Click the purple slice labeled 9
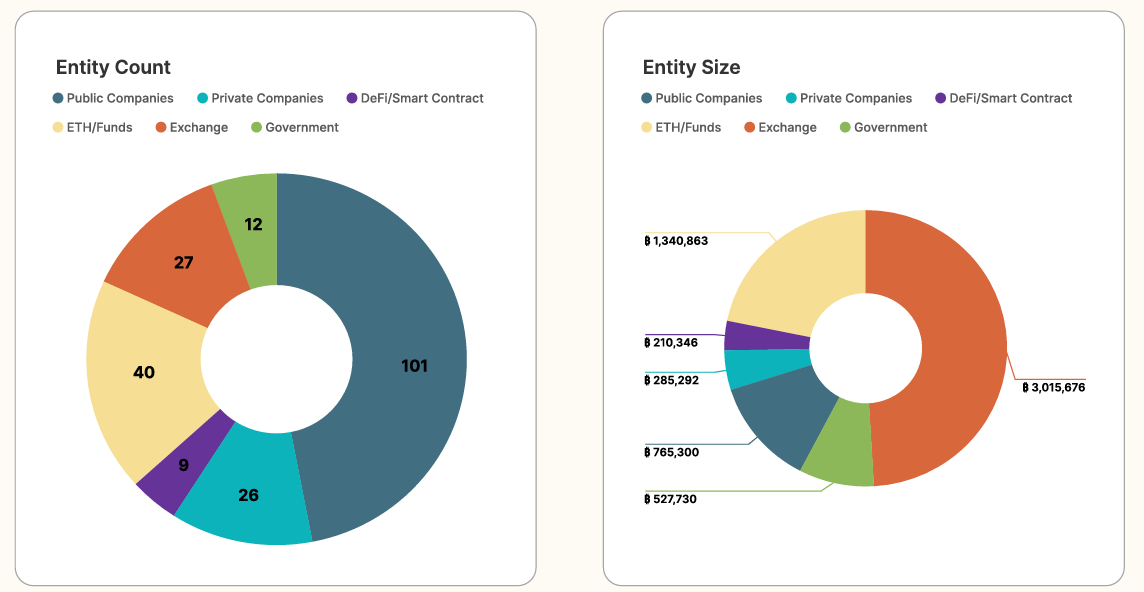Screen dimensions: 1144x592 183,465
